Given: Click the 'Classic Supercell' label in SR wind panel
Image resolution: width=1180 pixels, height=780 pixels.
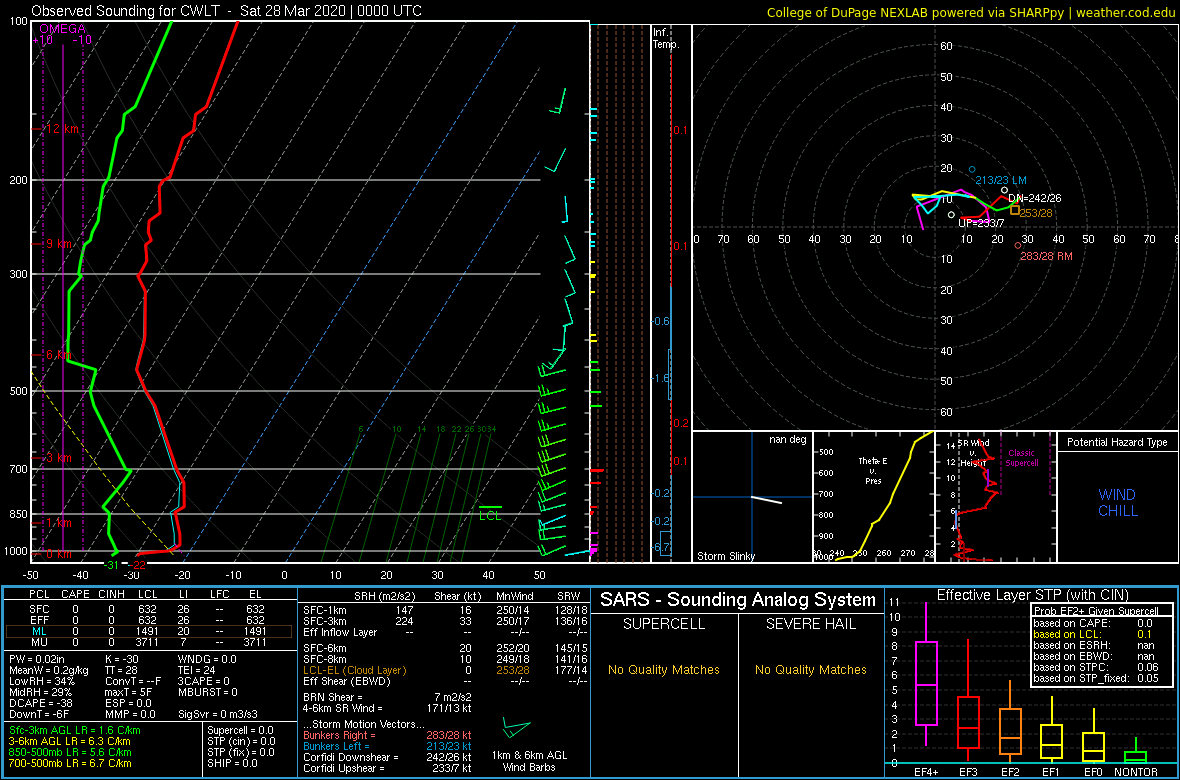Looking at the screenshot, I should [x=1022, y=459].
